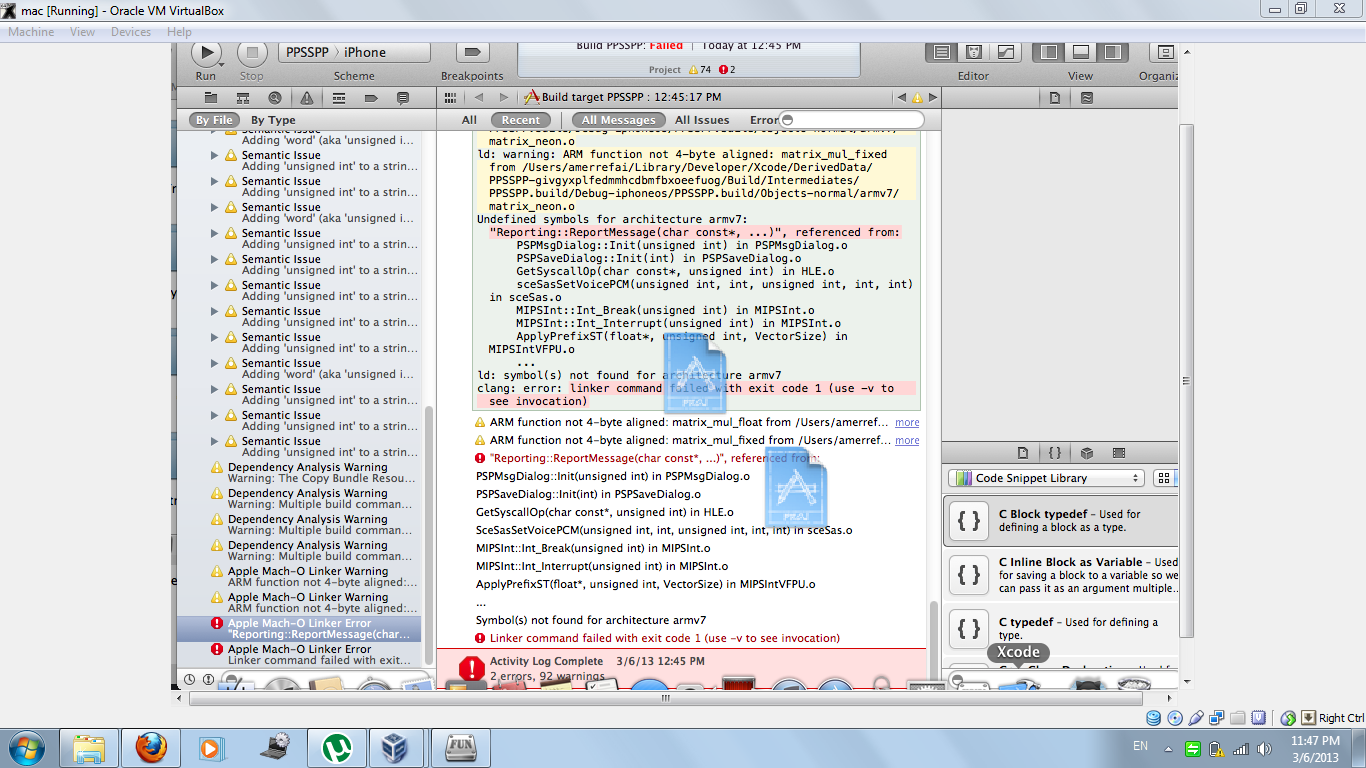
Task: Toggle the bottom debug area view button
Action: tap(1081, 52)
